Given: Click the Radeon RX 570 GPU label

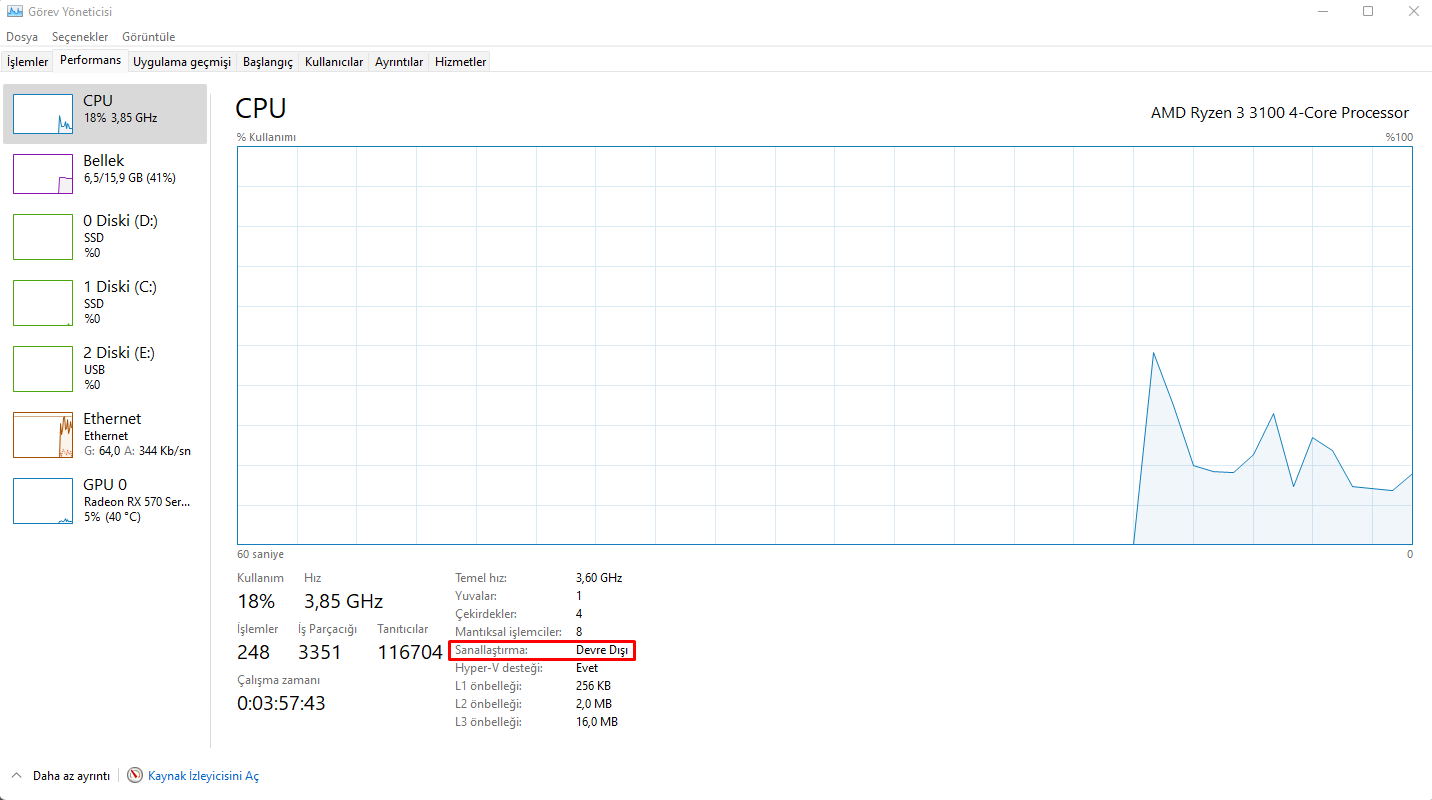Looking at the screenshot, I should pos(137,502).
